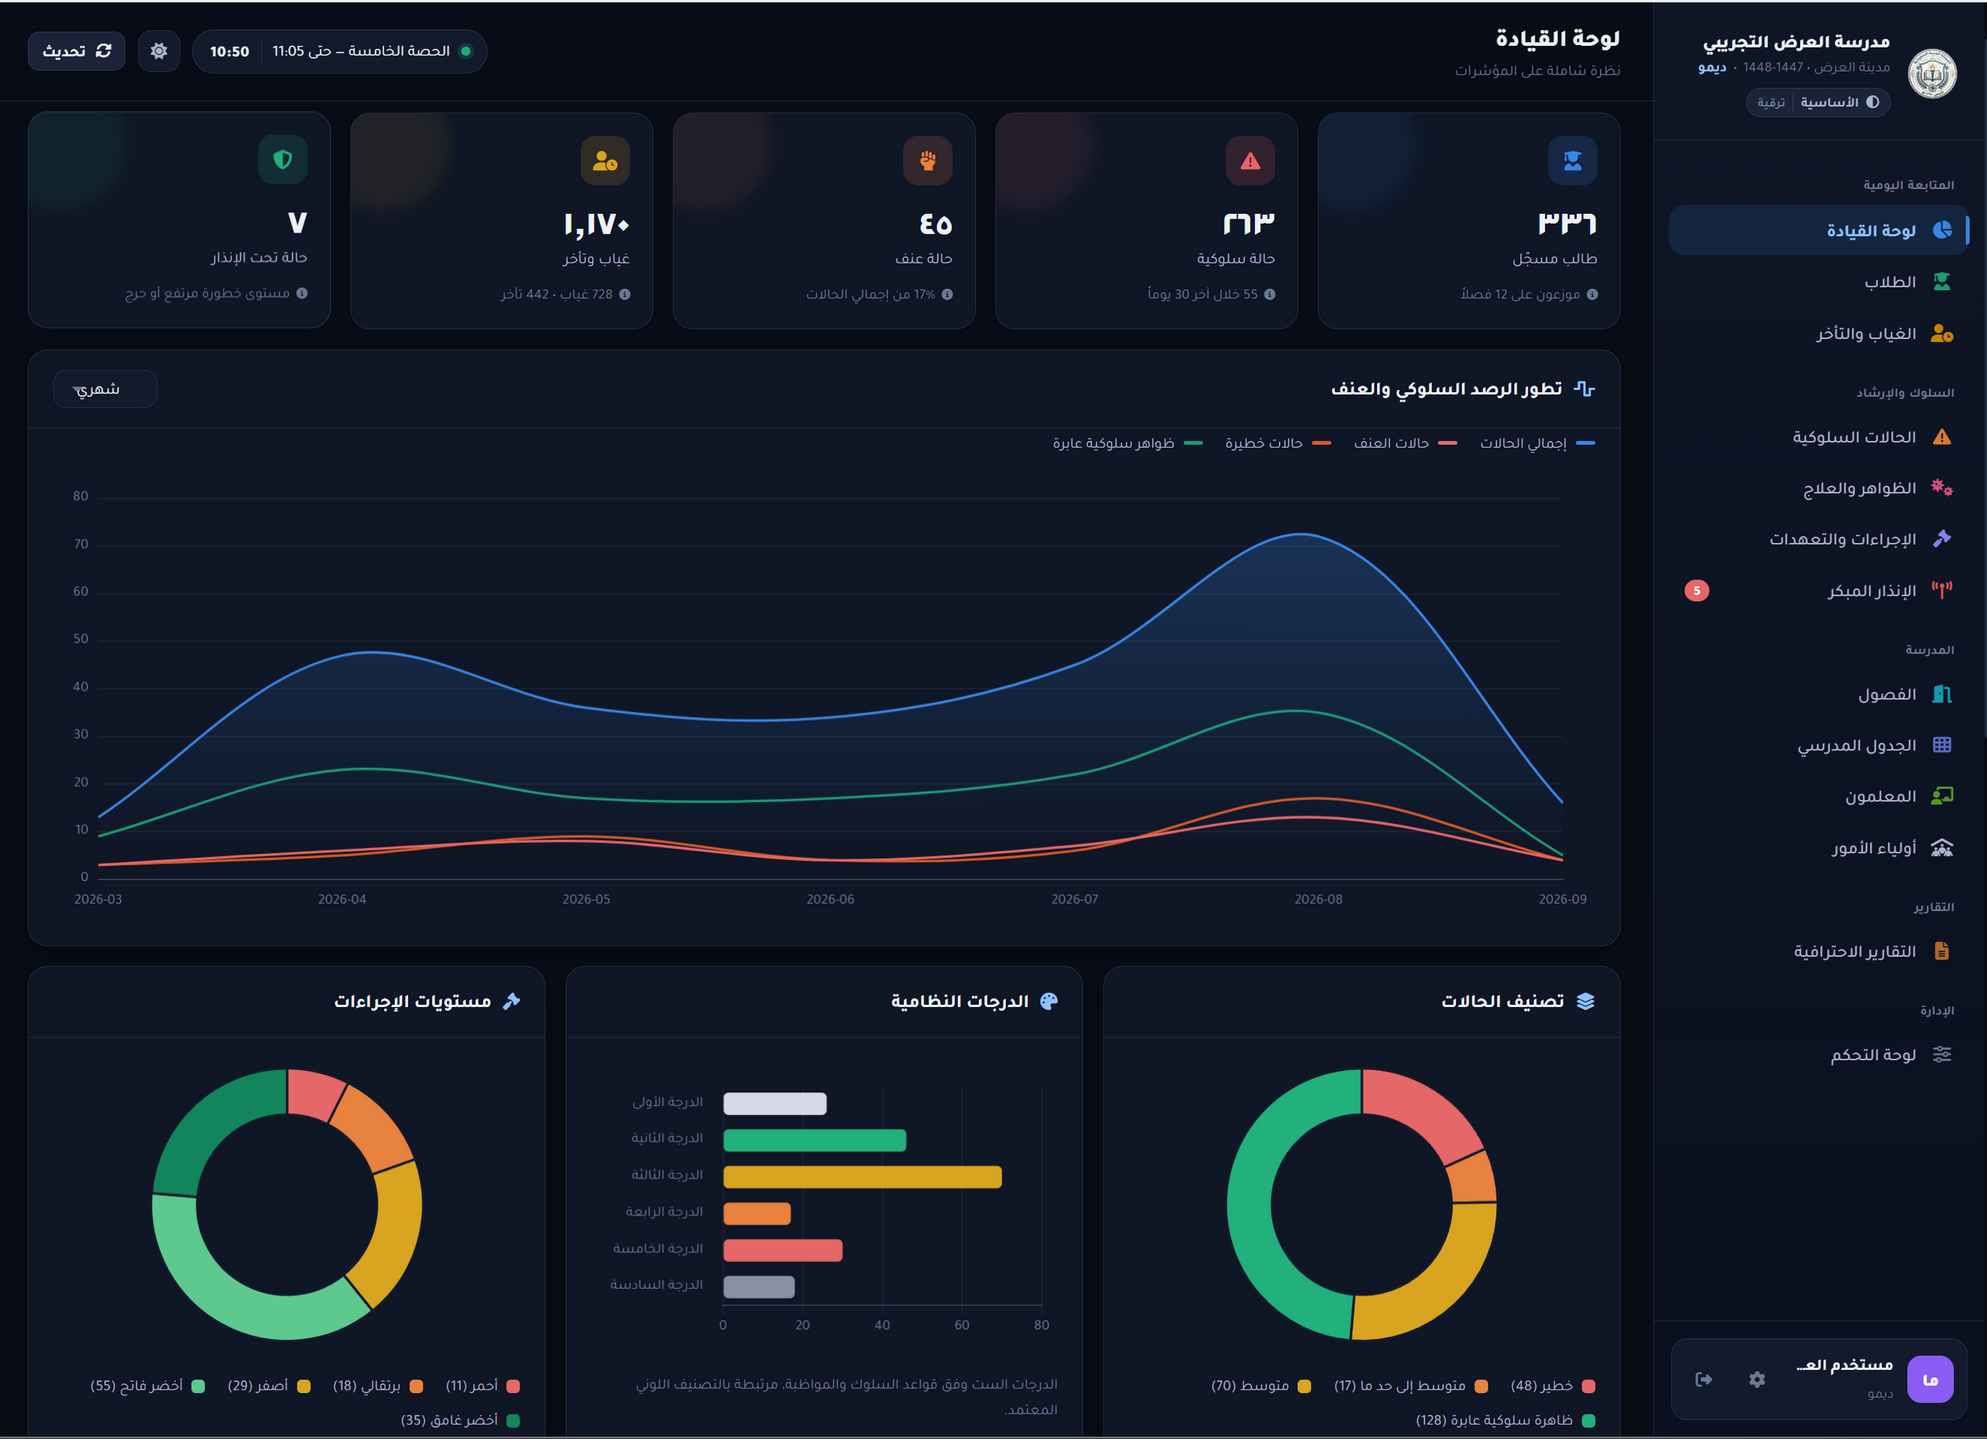Toggle خطير (48) legend in تصنيف الحالات
This screenshot has height=1439, width=1987.
click(1553, 1386)
